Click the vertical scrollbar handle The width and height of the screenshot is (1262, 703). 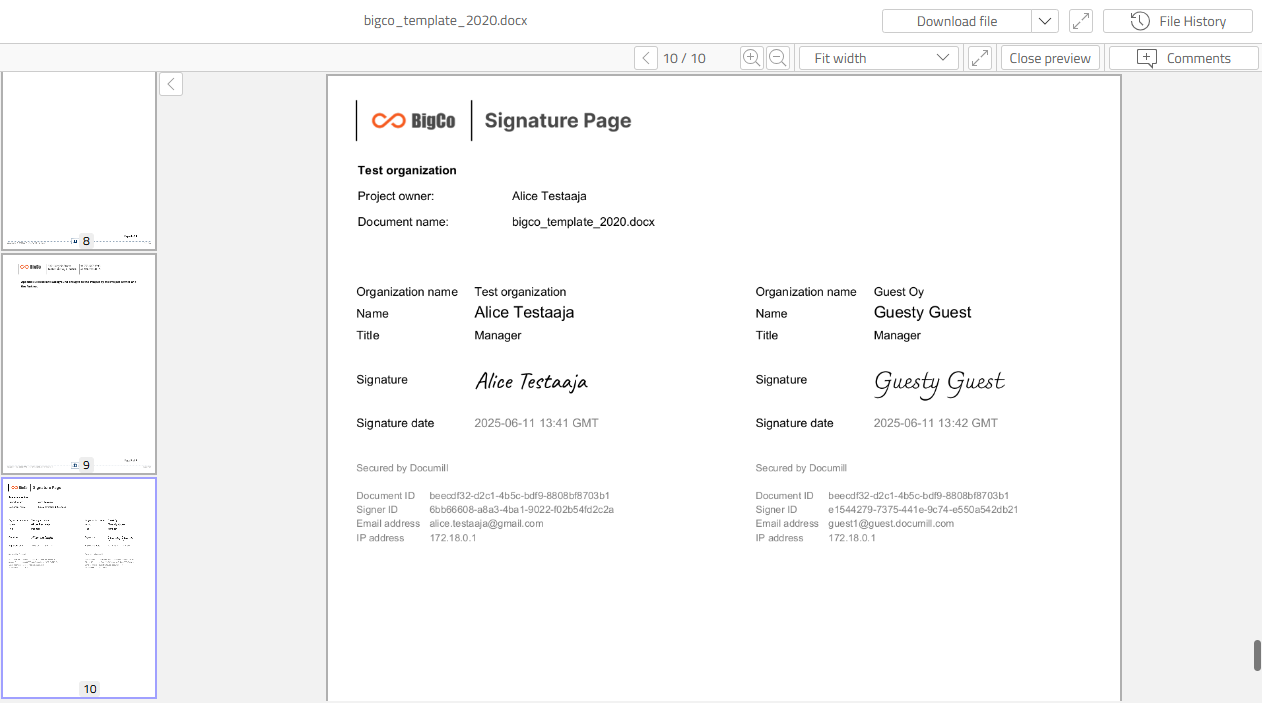tap(1257, 655)
